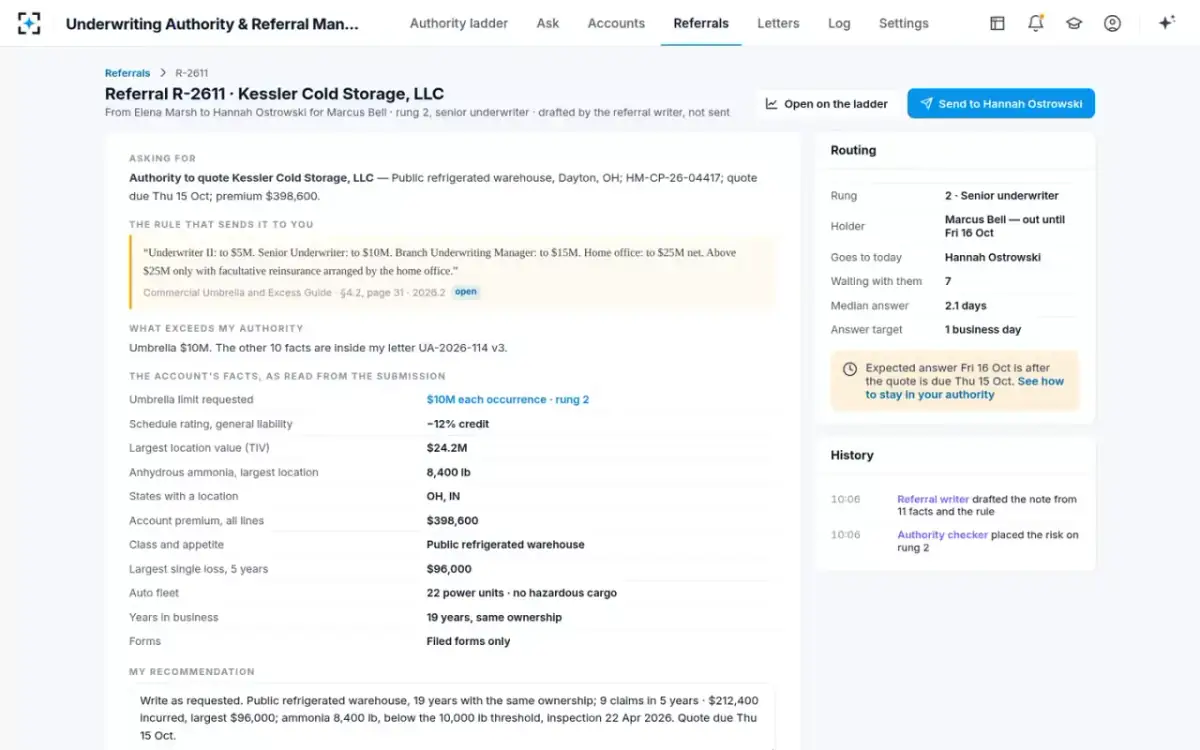Viewport: 1200px width, 750px height.
Task: Click Hannah Ostrowski in Goes to today row
Action: pyautogui.click(x=993, y=257)
